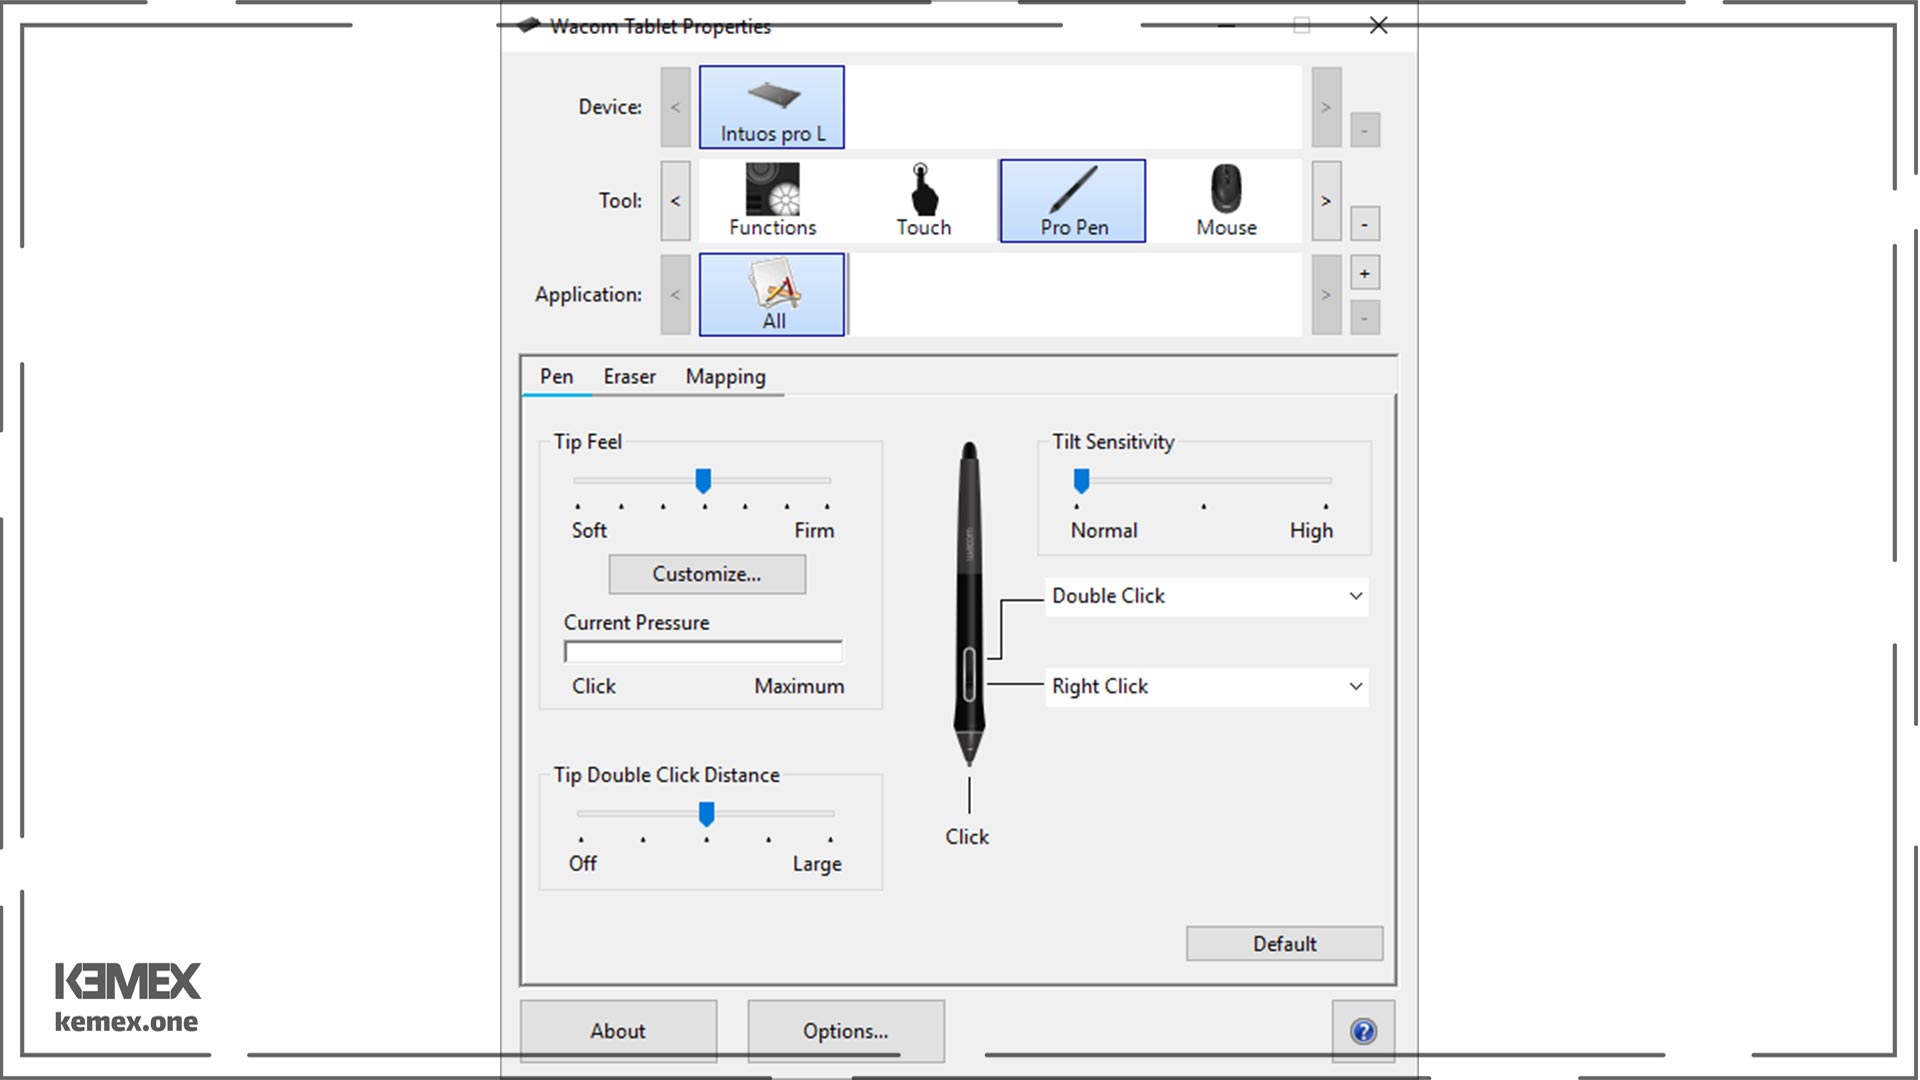Screen dimensions: 1920x1080
Task: Click the "Soft" label under Tip Feel
Action: tap(589, 531)
